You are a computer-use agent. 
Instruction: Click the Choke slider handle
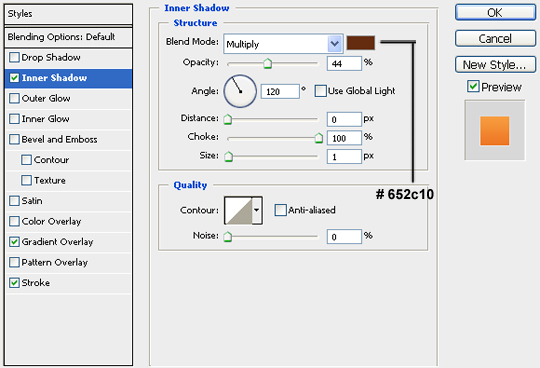tap(319, 138)
